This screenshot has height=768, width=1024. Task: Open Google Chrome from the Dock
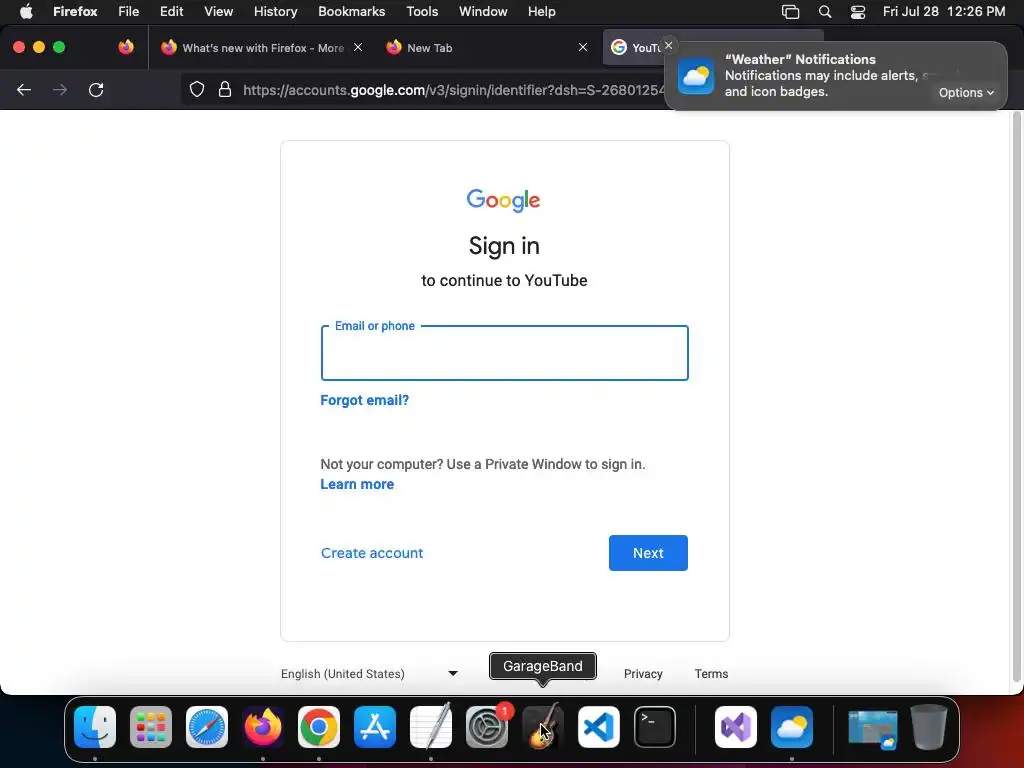[x=319, y=727]
